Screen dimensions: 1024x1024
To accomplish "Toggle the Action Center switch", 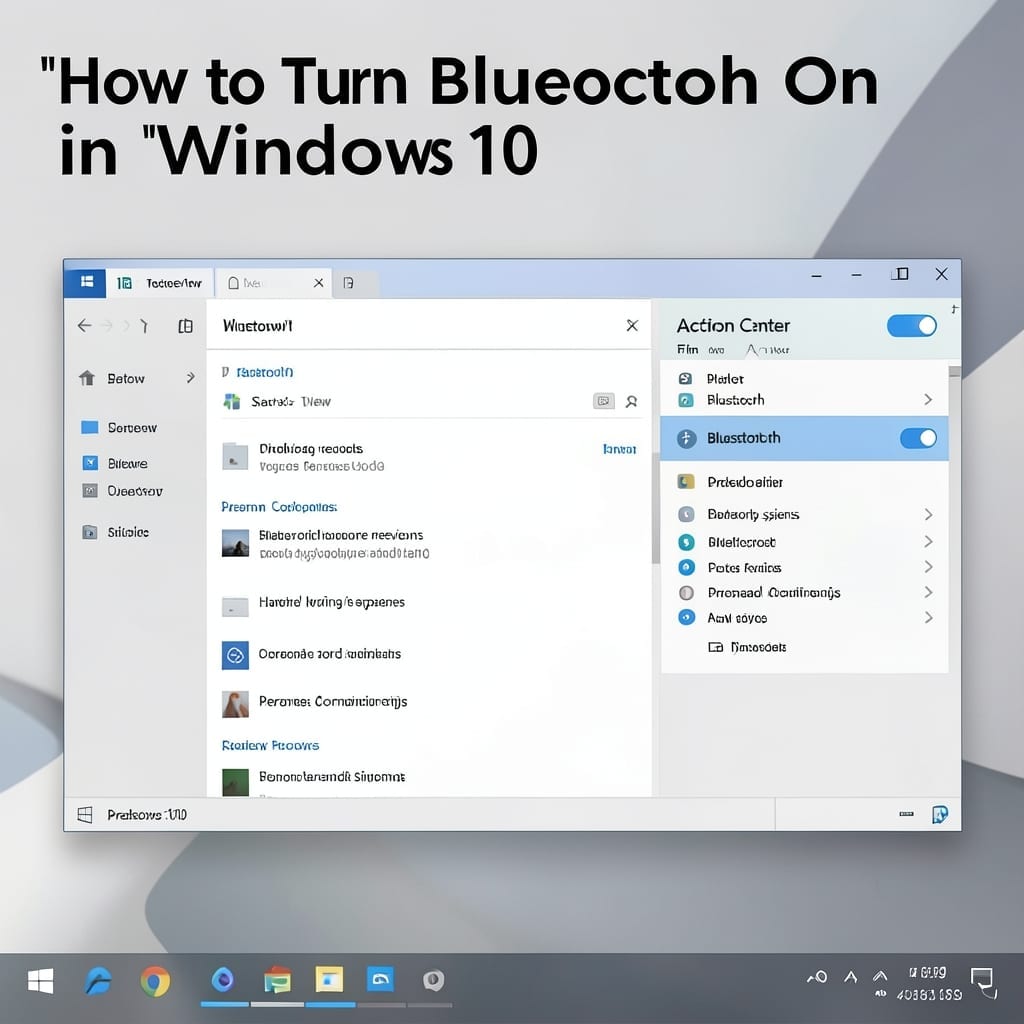I will coord(912,326).
